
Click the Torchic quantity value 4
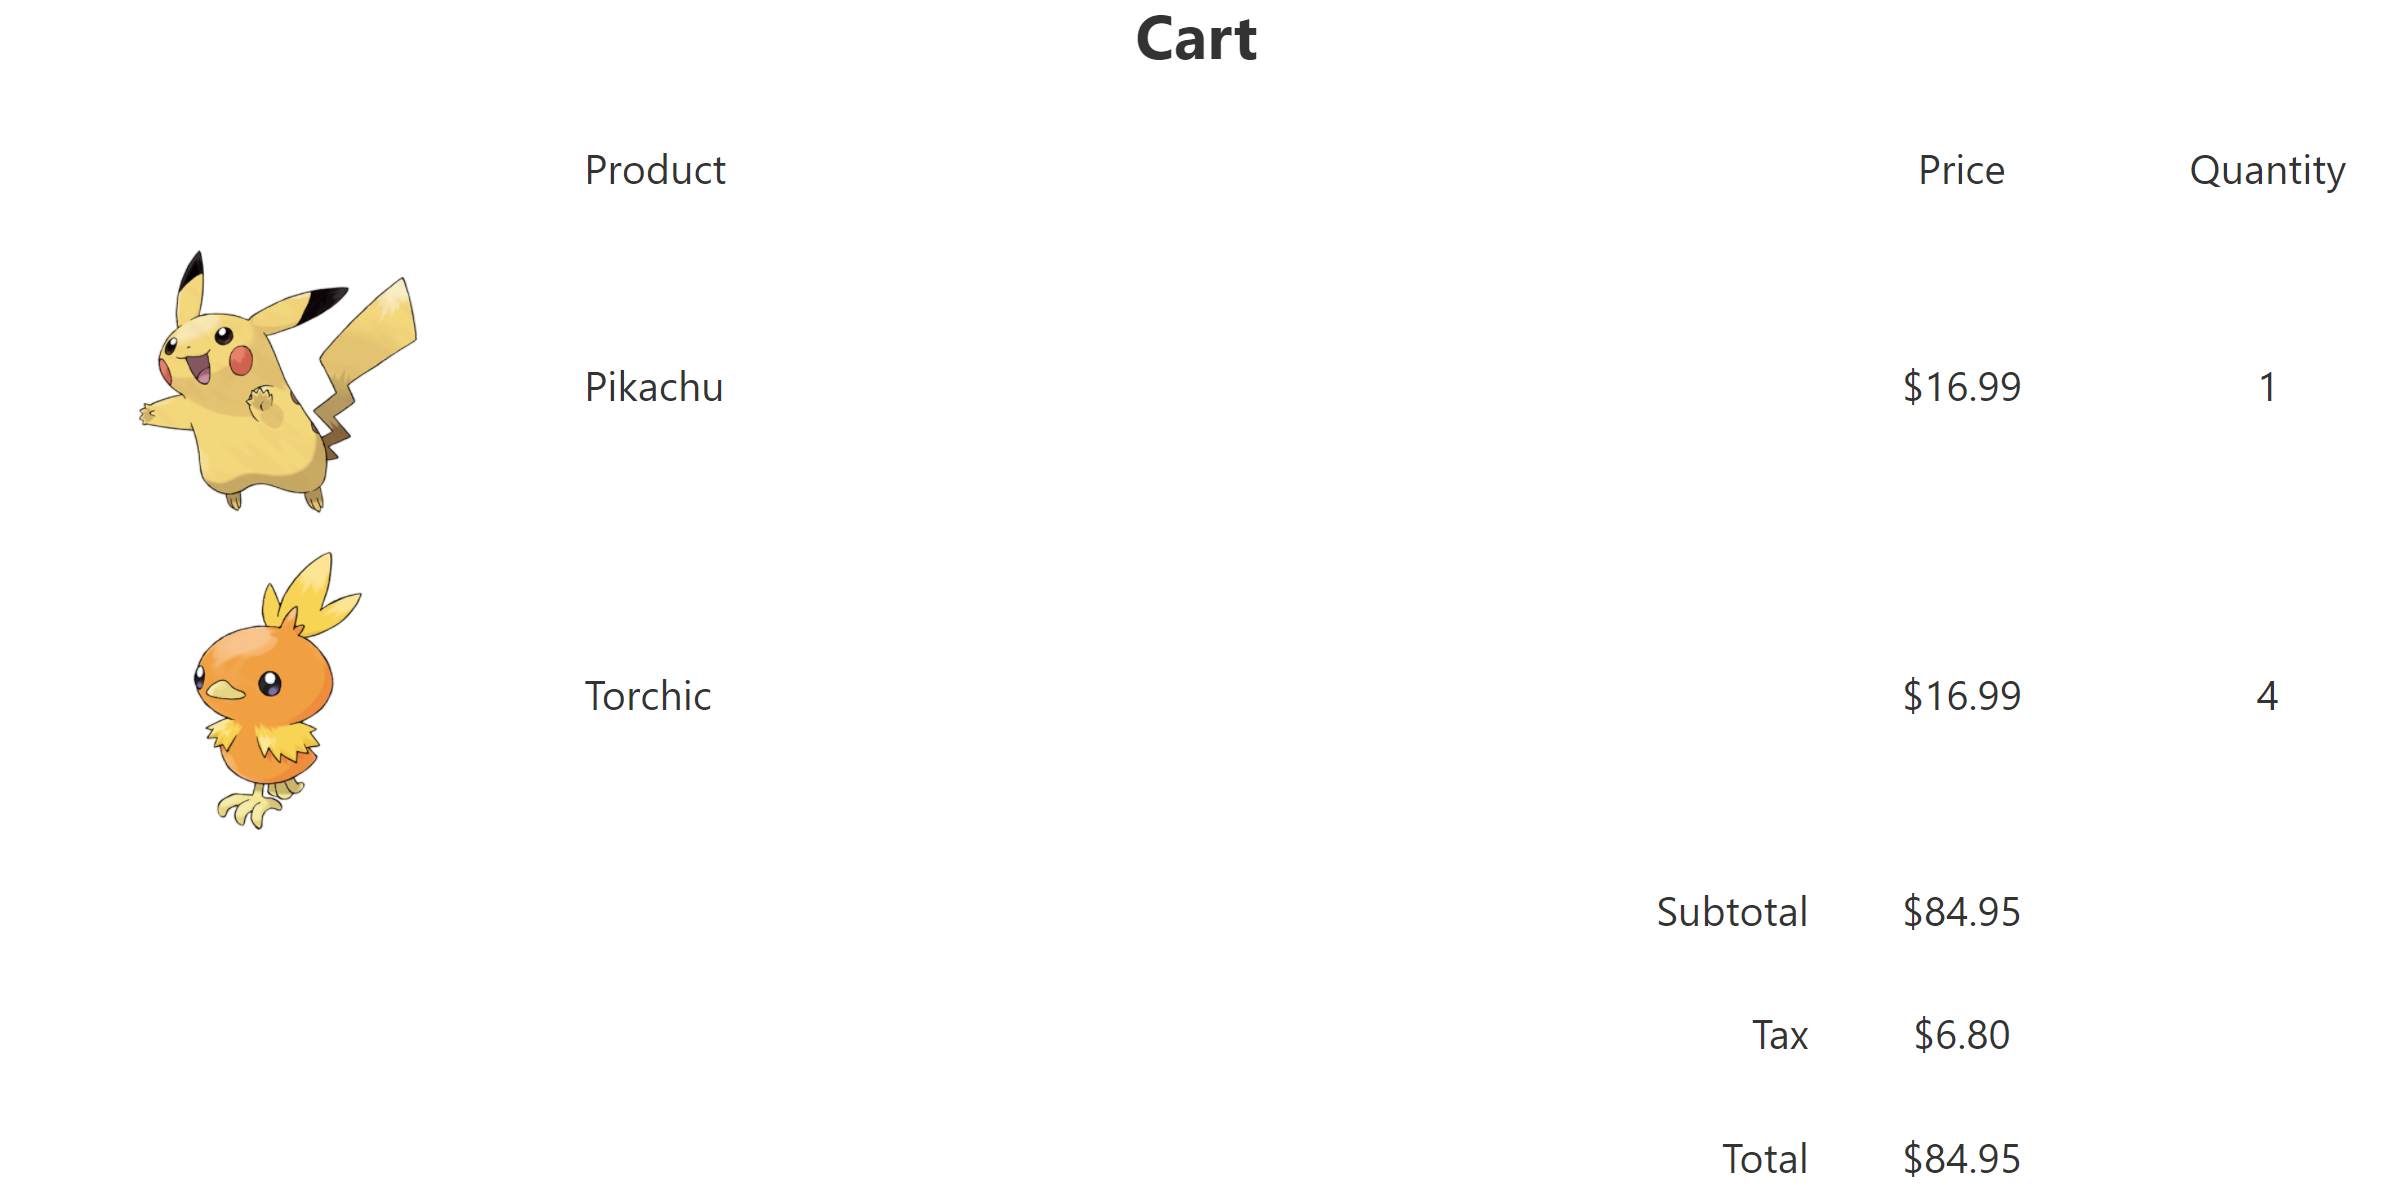[2267, 697]
